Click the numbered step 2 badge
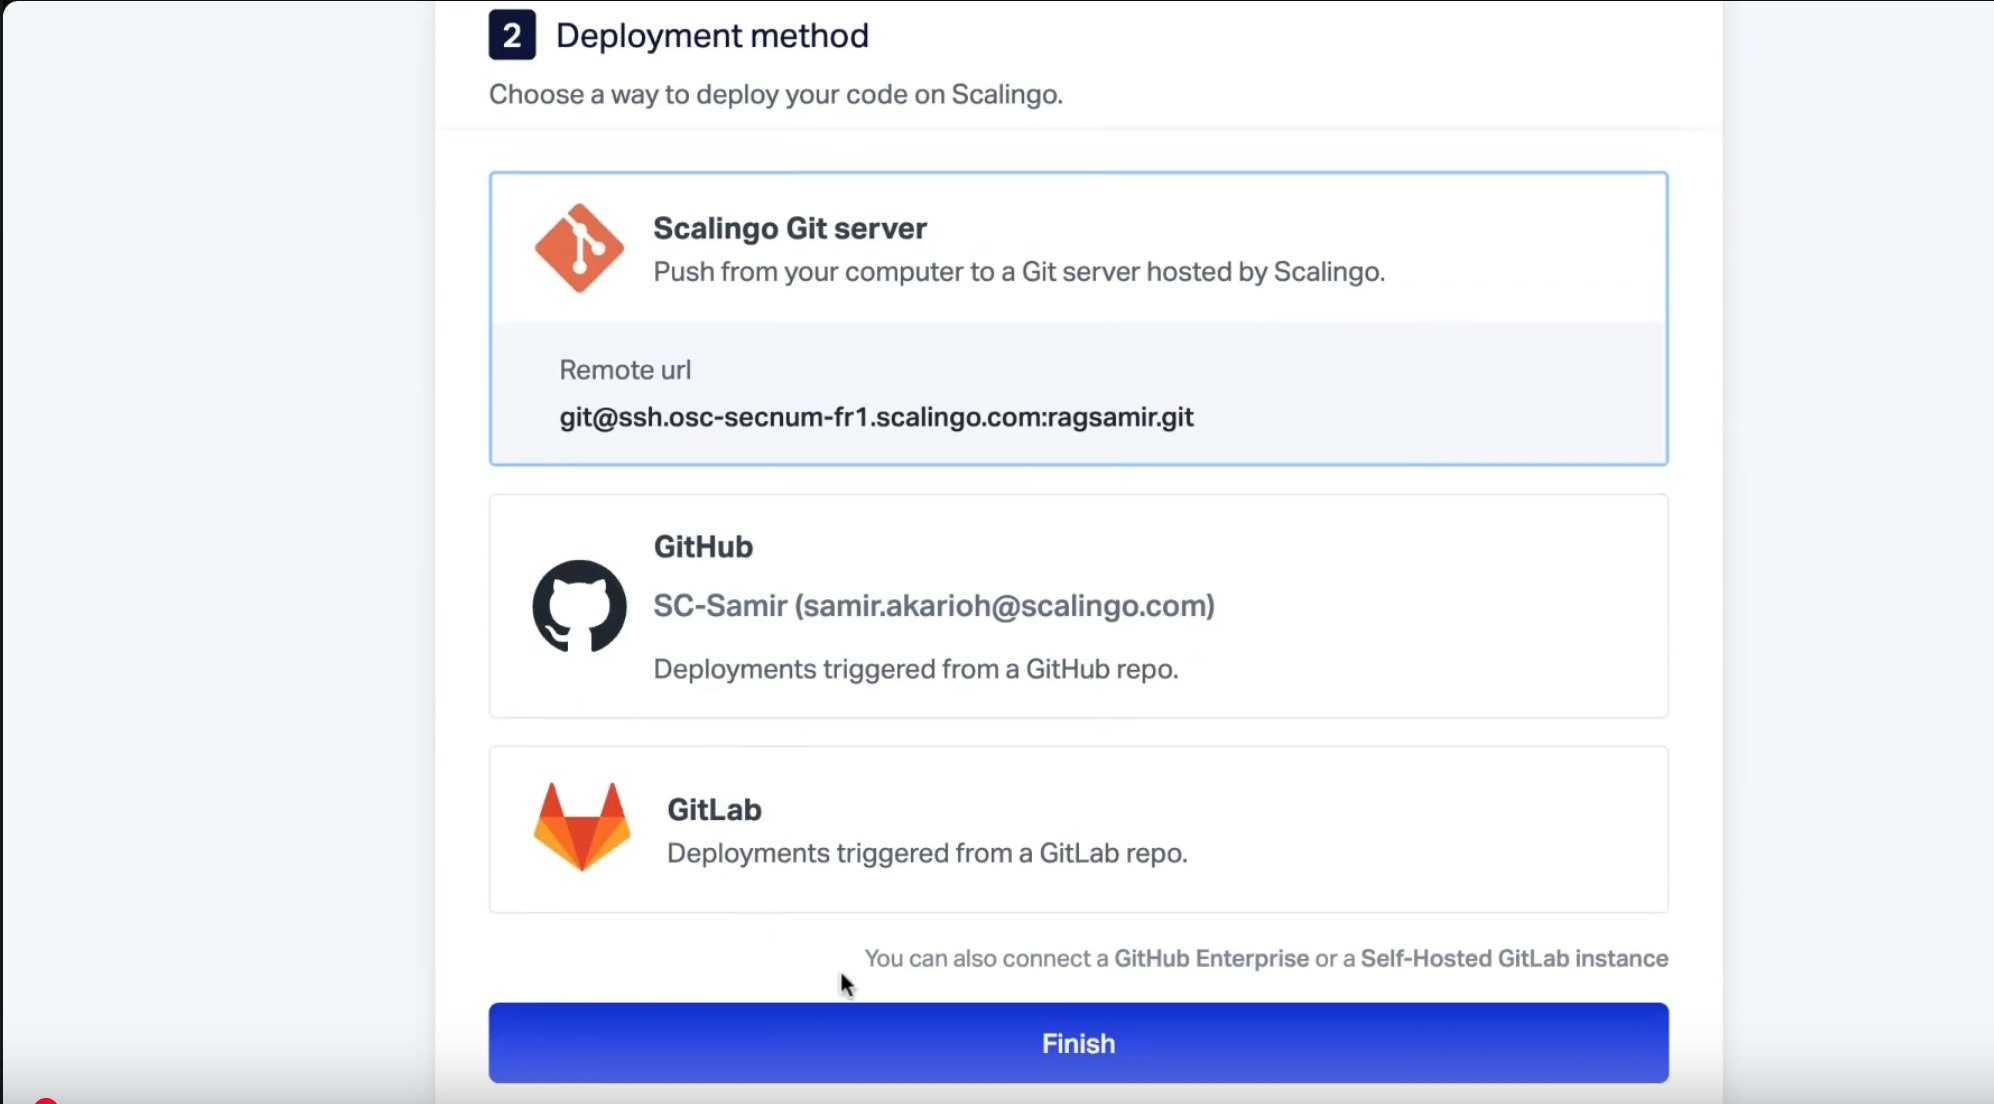 512,34
